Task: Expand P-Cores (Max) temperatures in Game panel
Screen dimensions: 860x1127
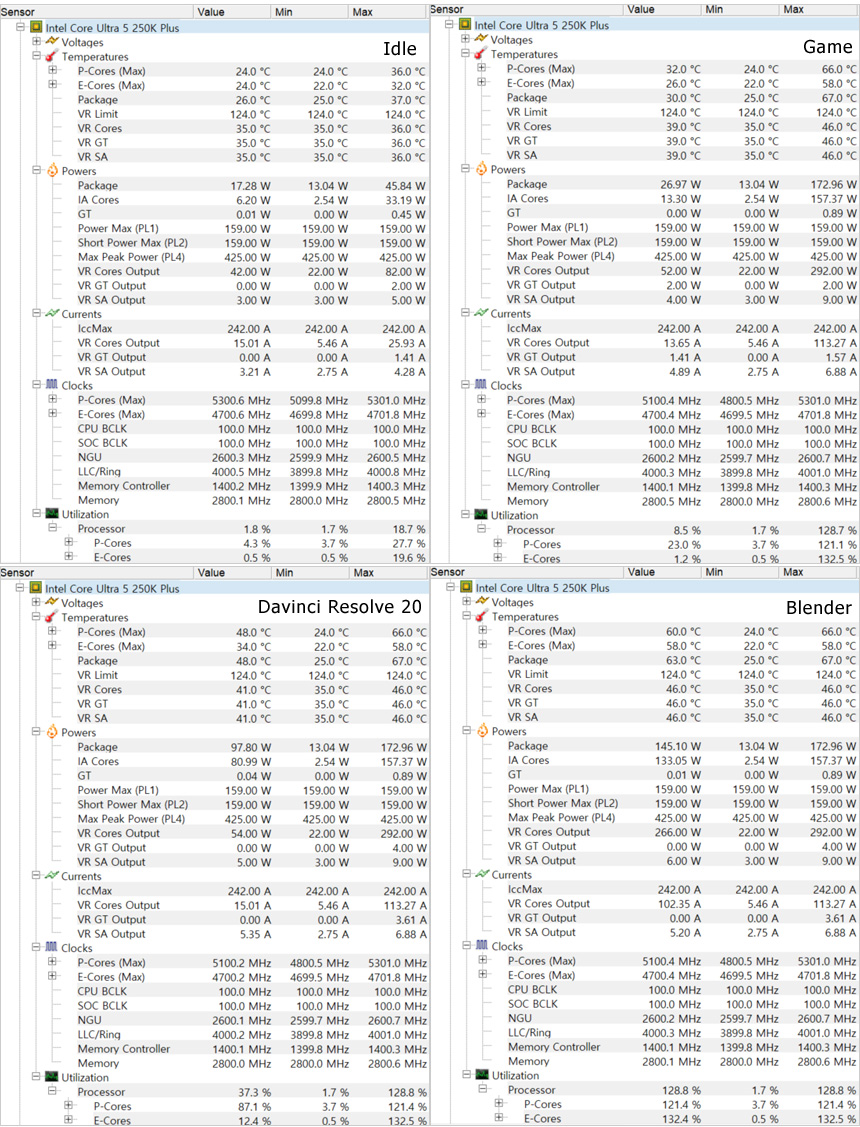Action: point(482,69)
